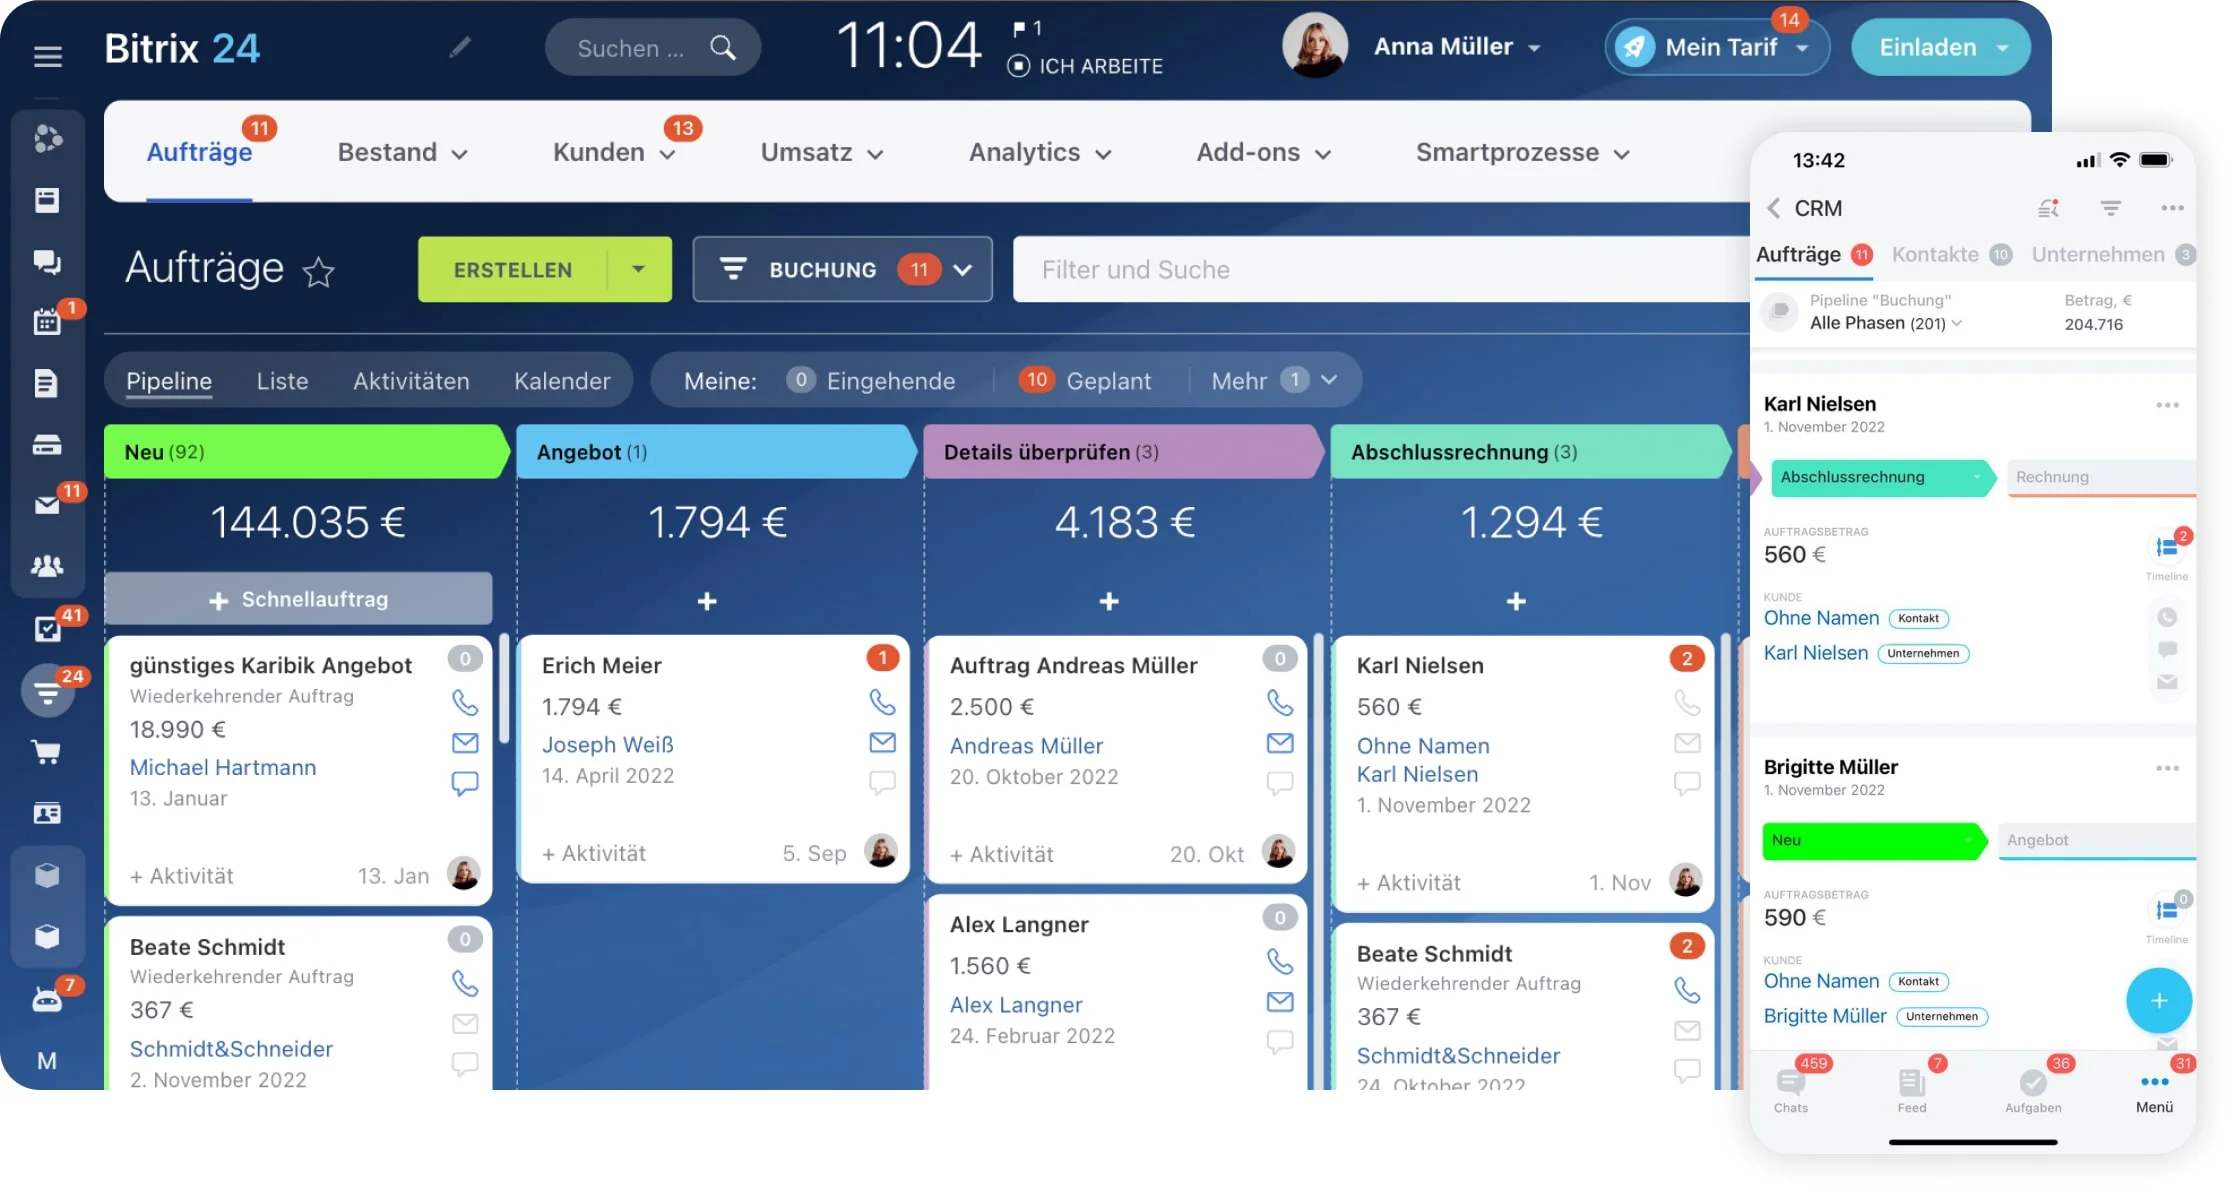Open the Michael Hartmann contact link
This screenshot has width=2237, height=1194.
(x=223, y=767)
